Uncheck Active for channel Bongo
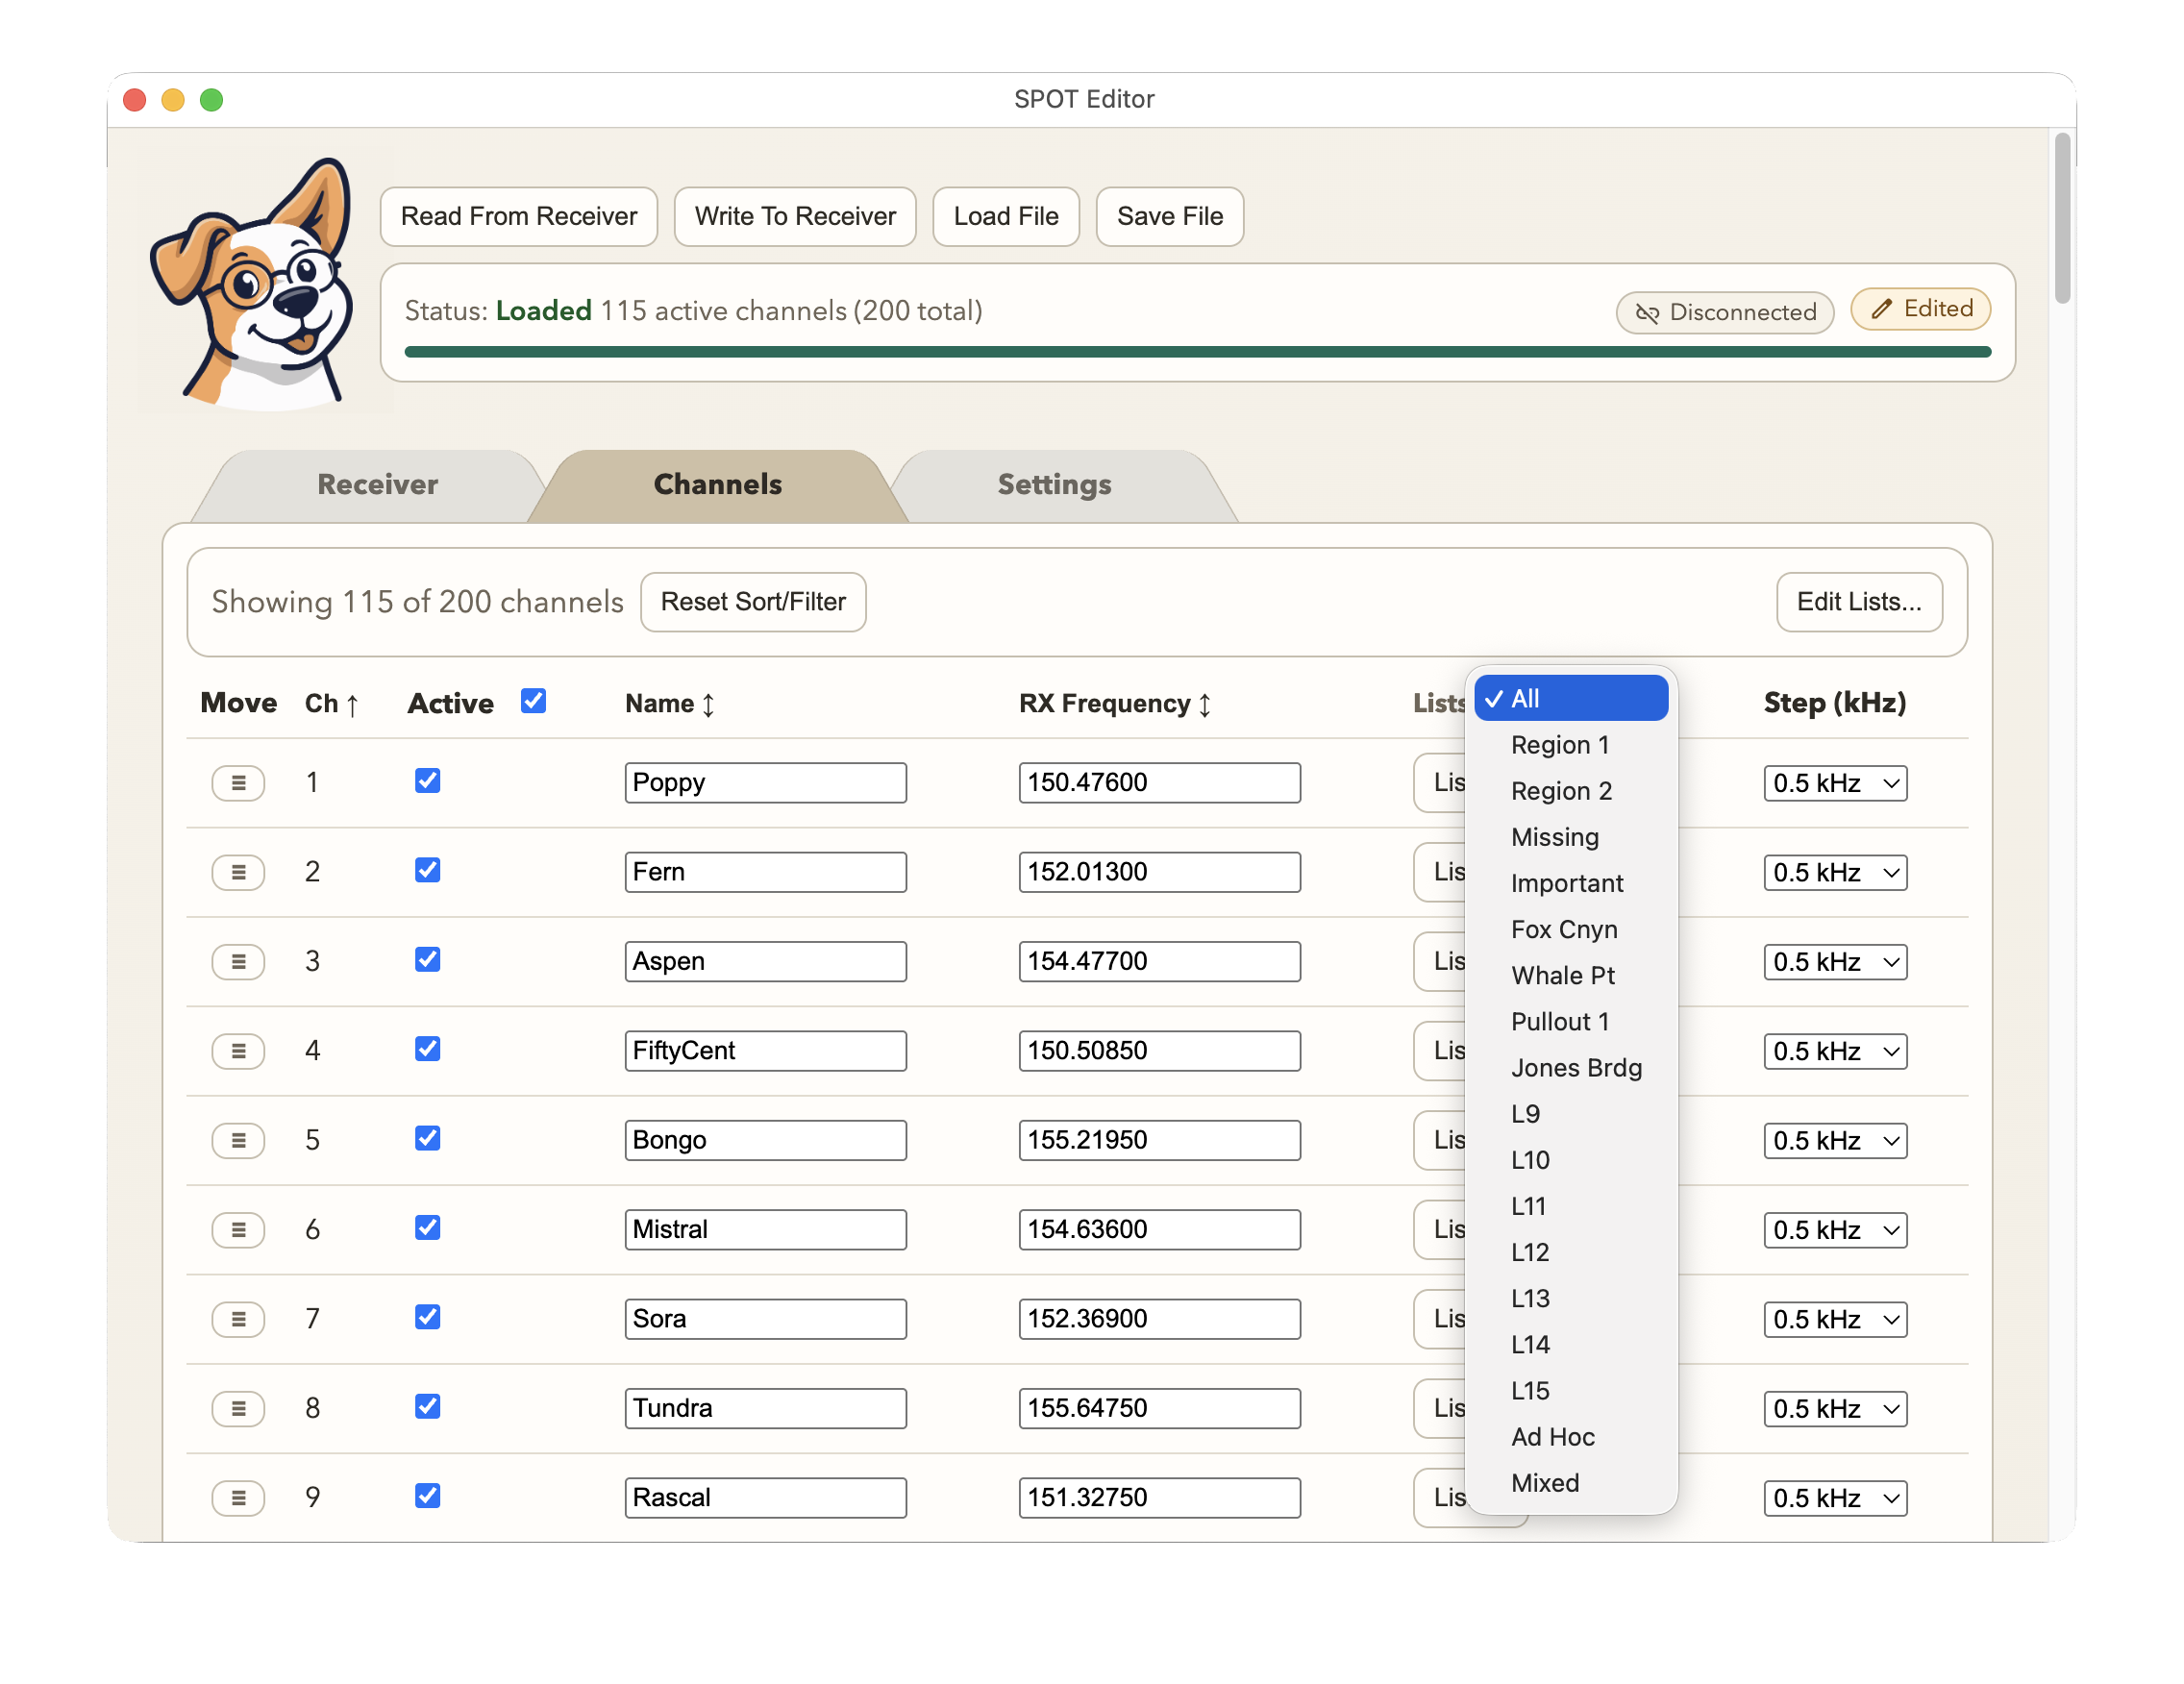 (427, 1138)
